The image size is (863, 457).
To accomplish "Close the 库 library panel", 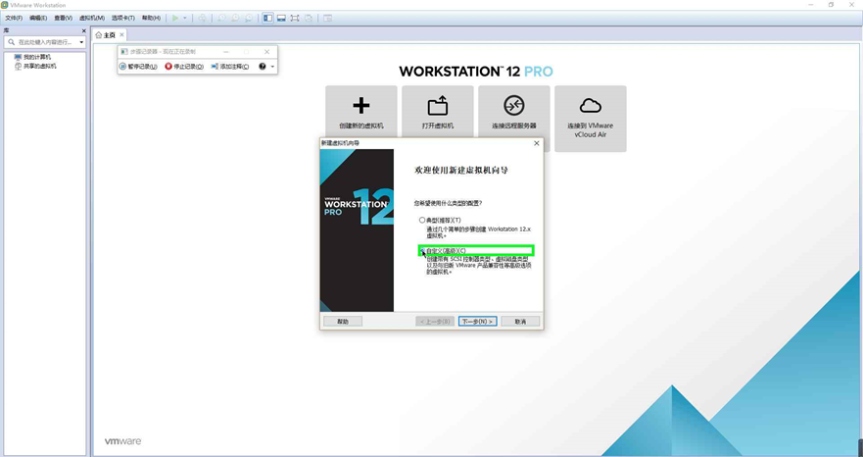I will 84,31.
